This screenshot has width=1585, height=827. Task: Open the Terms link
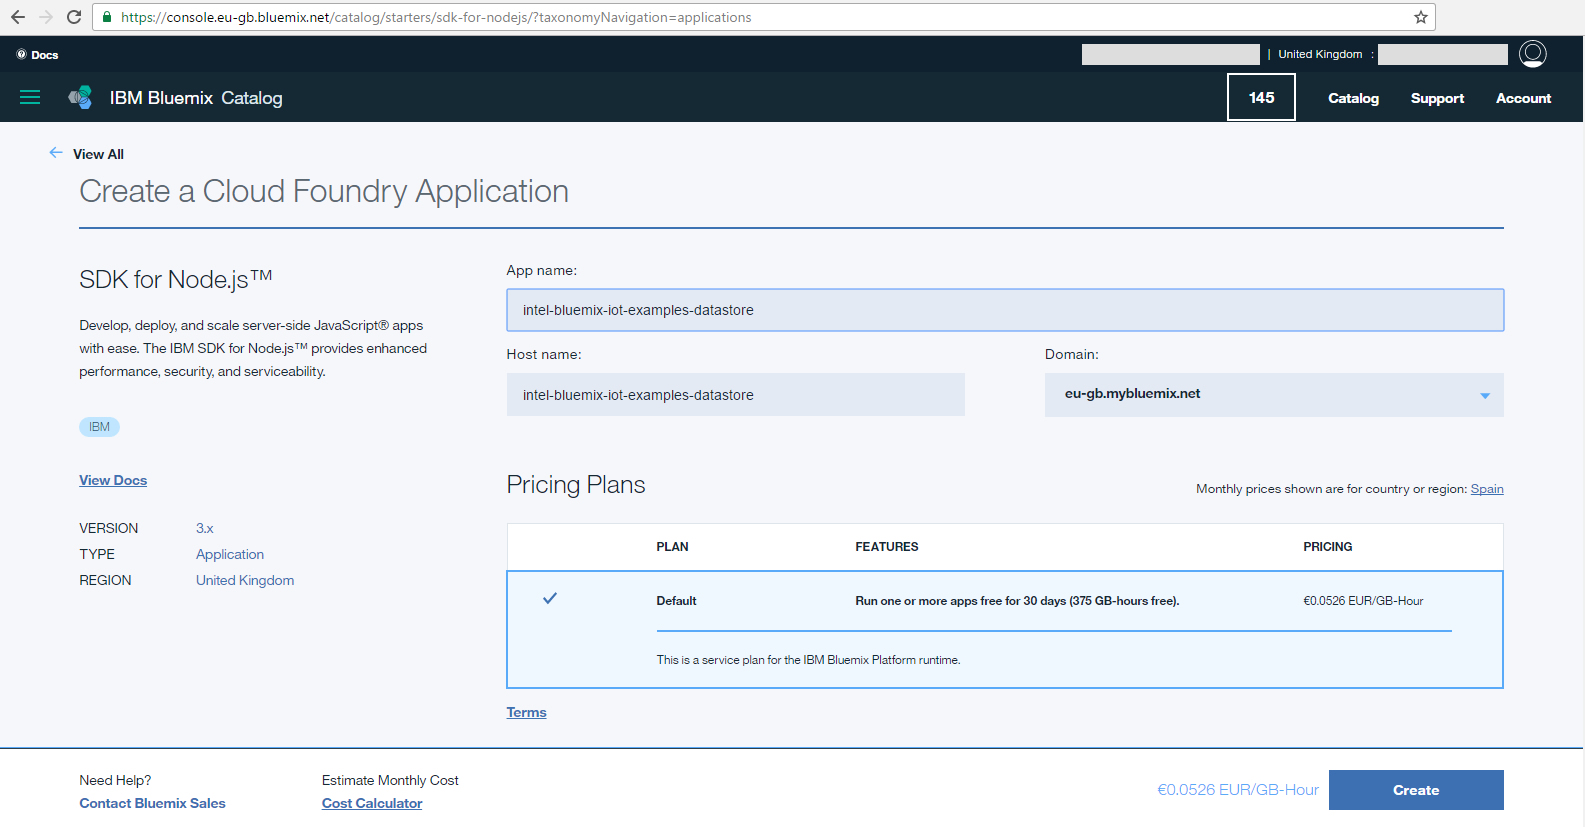(526, 712)
